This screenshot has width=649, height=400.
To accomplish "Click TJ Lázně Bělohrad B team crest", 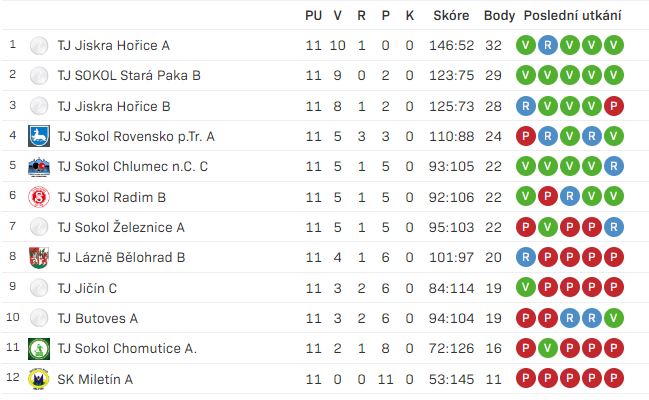I will tap(39, 257).
